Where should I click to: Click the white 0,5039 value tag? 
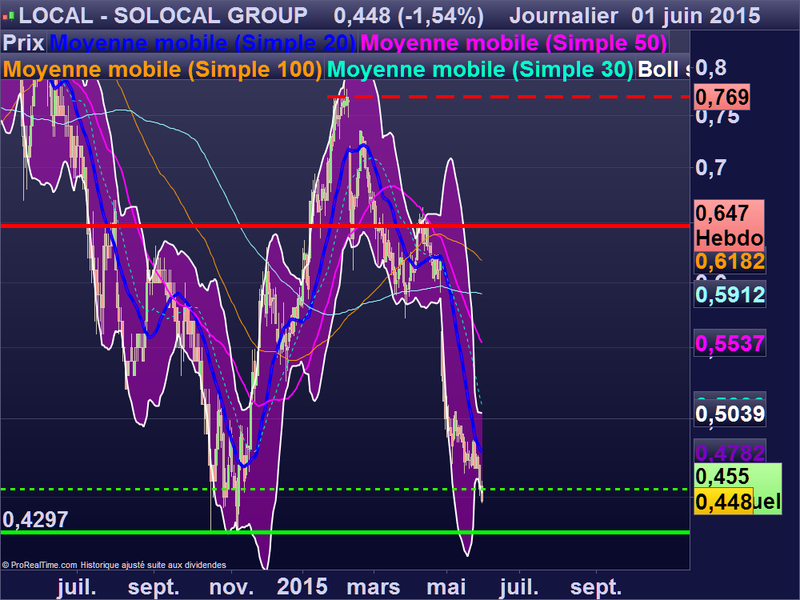tap(730, 414)
